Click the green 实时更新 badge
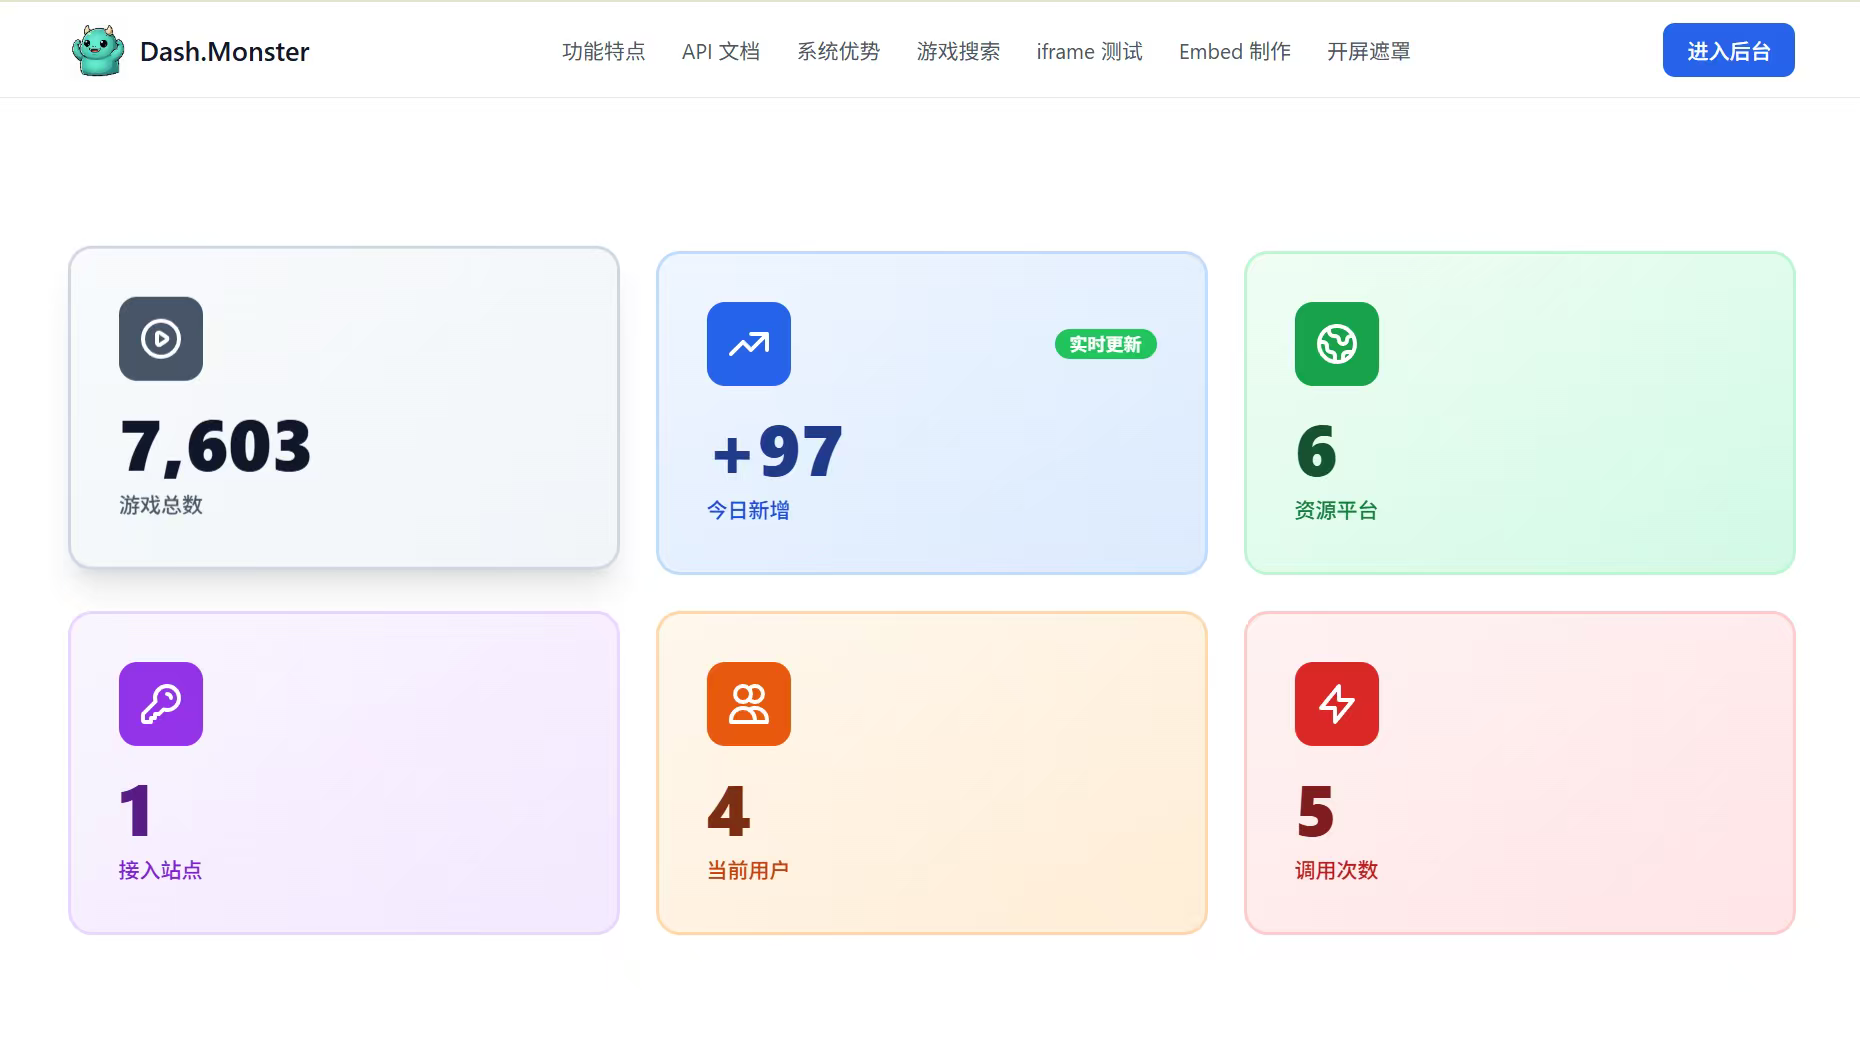Screen dimensions: 1860x1040 tap(1105, 344)
